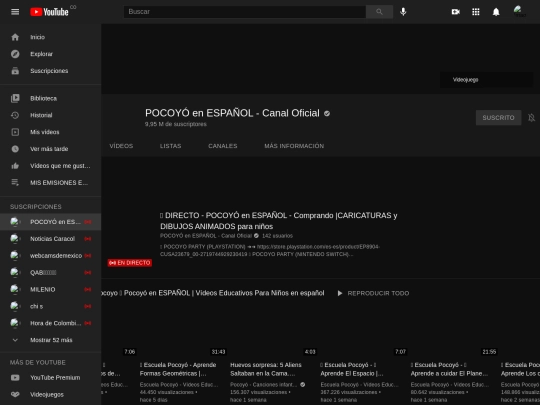Switch to the CANALES tab
The image size is (540, 405).
(223, 146)
